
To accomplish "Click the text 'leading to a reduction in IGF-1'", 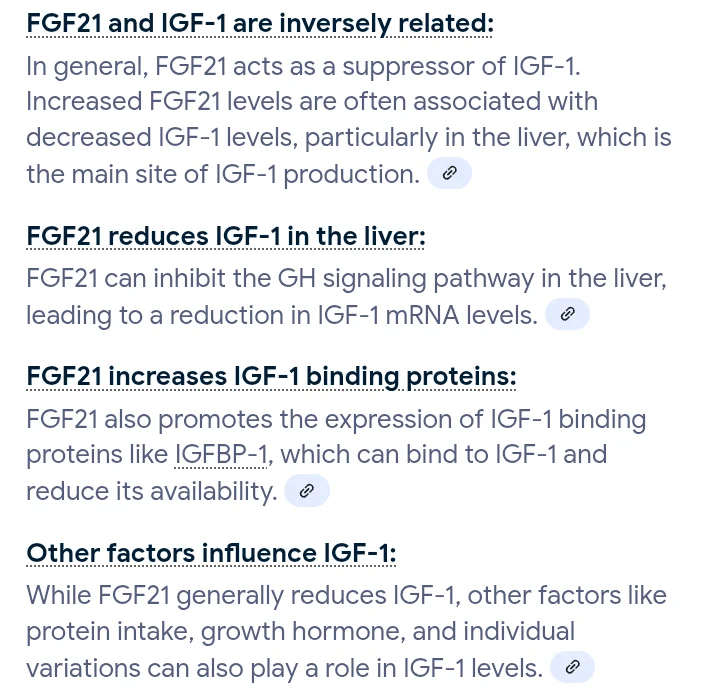I will [203, 315].
